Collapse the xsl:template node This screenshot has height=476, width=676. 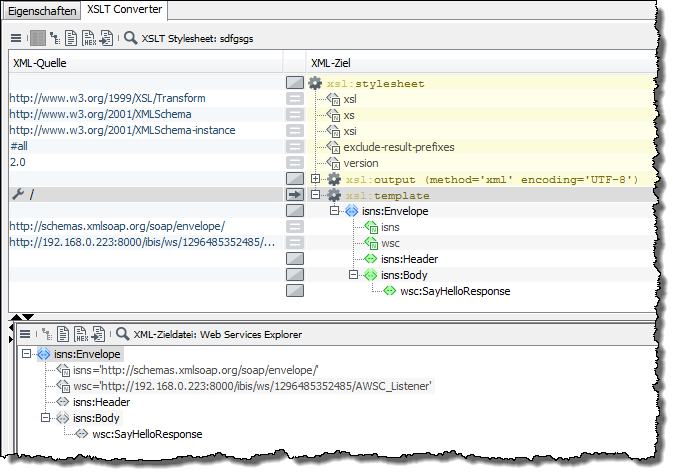316,195
